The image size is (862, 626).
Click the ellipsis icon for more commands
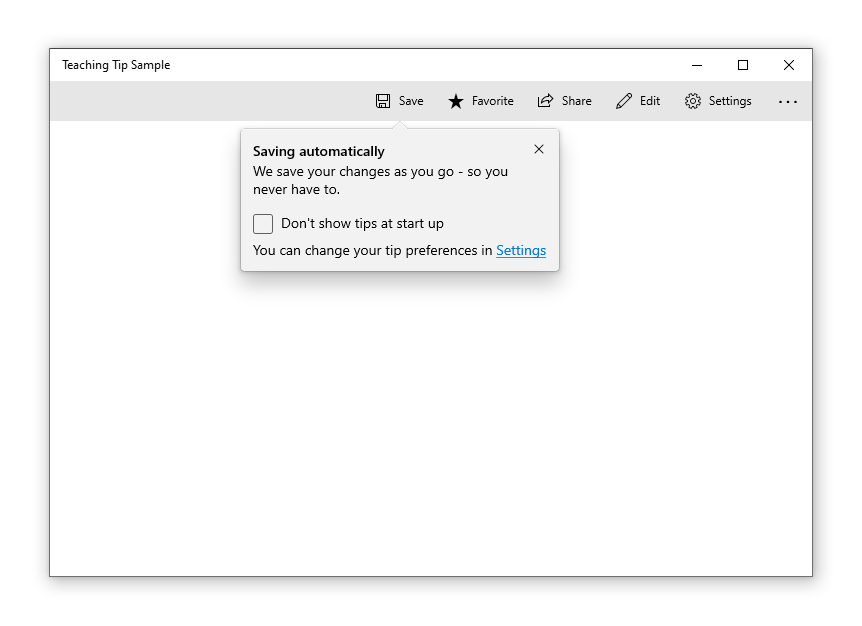pos(788,100)
